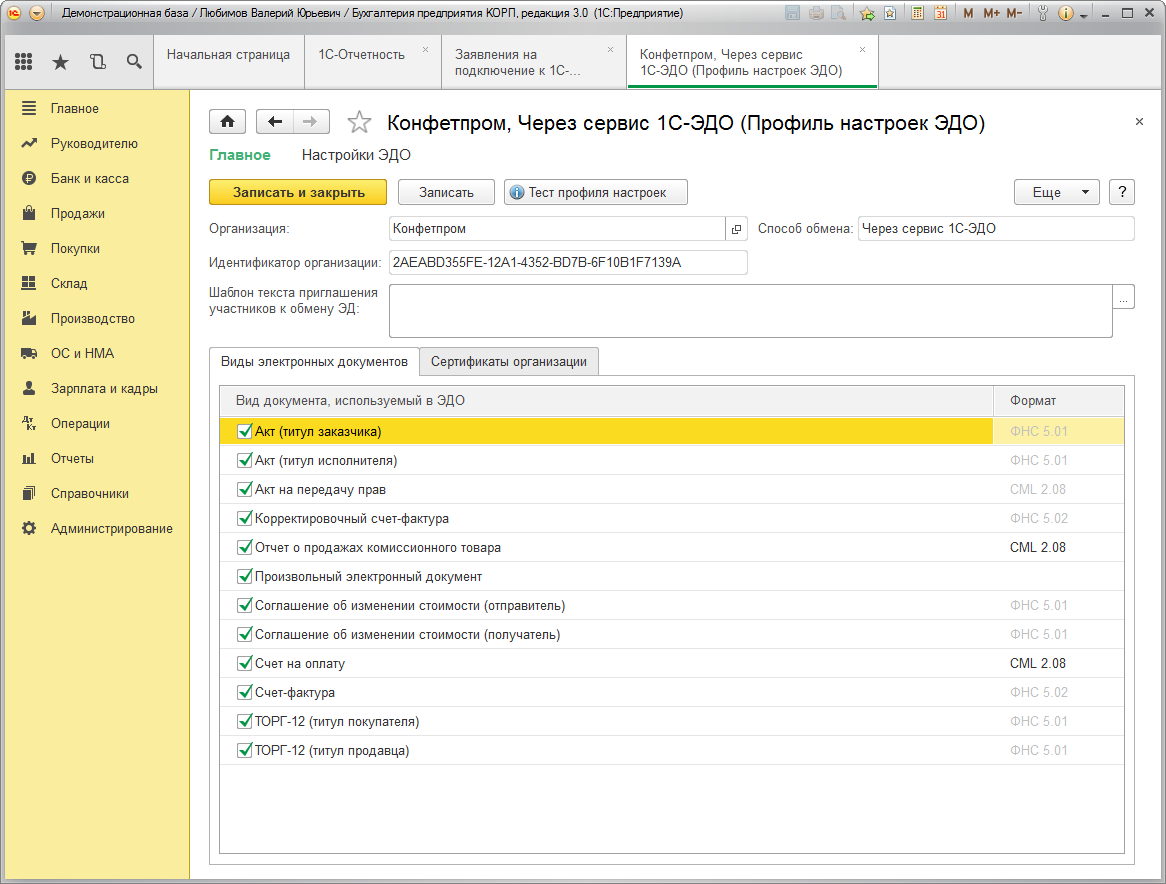Open main menu orange arrow button
This screenshot has height=884, width=1166.
click(36, 13)
